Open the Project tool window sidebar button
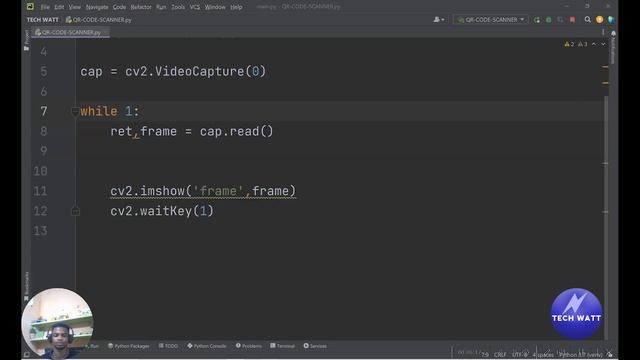Viewport: 640px width, 360px height. (27, 40)
